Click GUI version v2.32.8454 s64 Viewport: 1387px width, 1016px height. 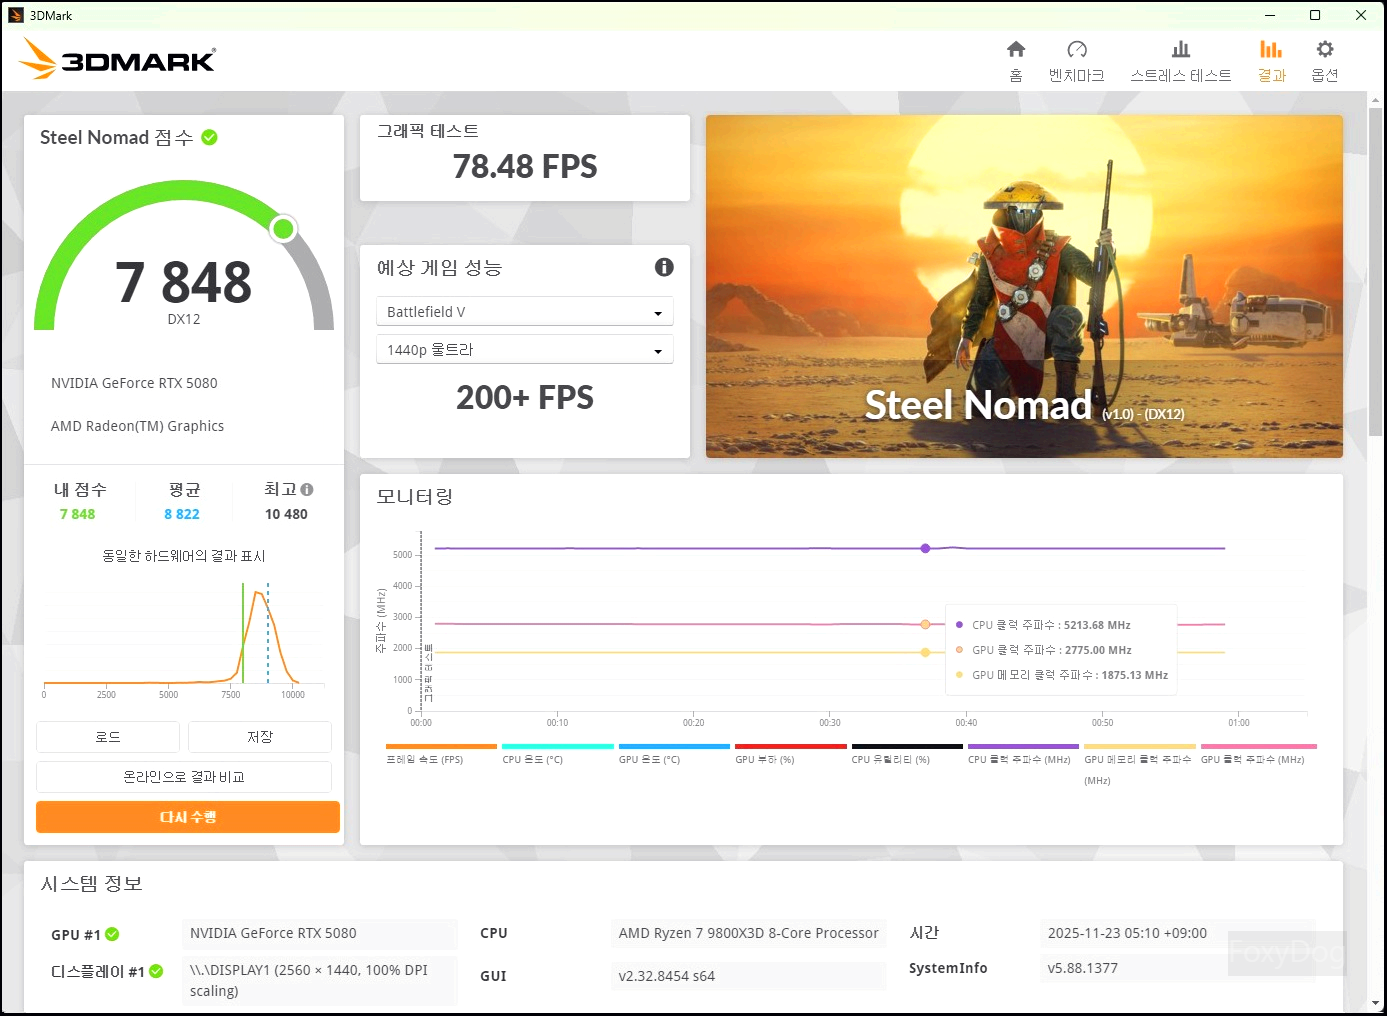[x=748, y=976]
